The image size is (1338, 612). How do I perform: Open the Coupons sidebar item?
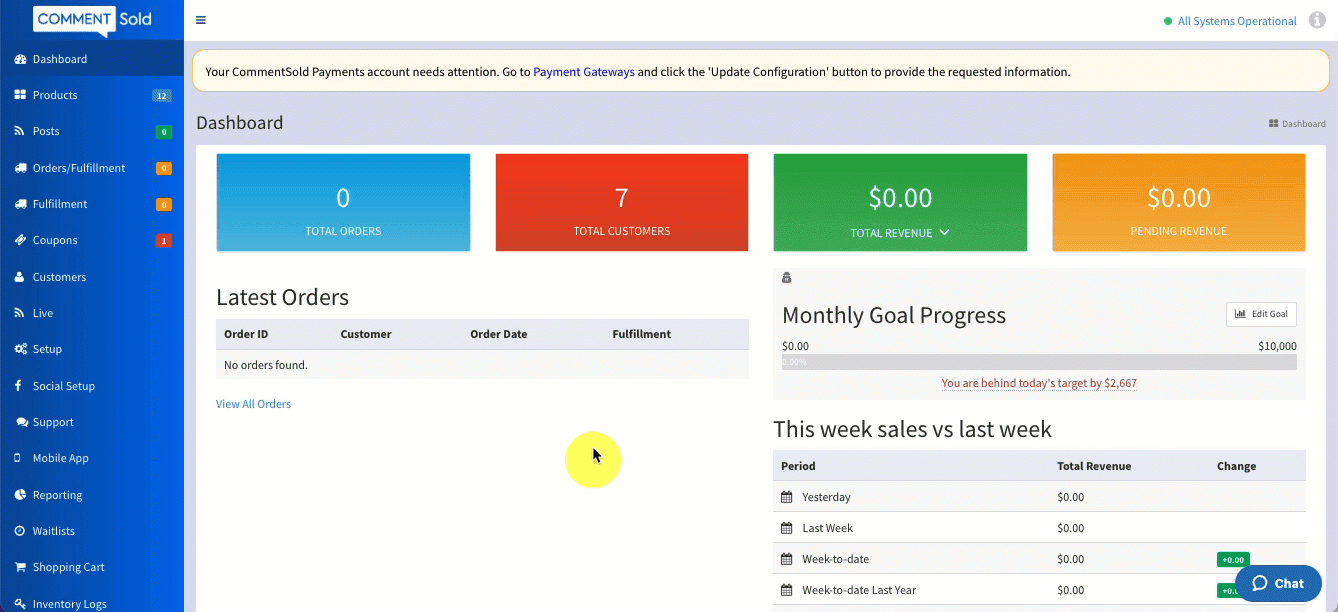click(55, 240)
